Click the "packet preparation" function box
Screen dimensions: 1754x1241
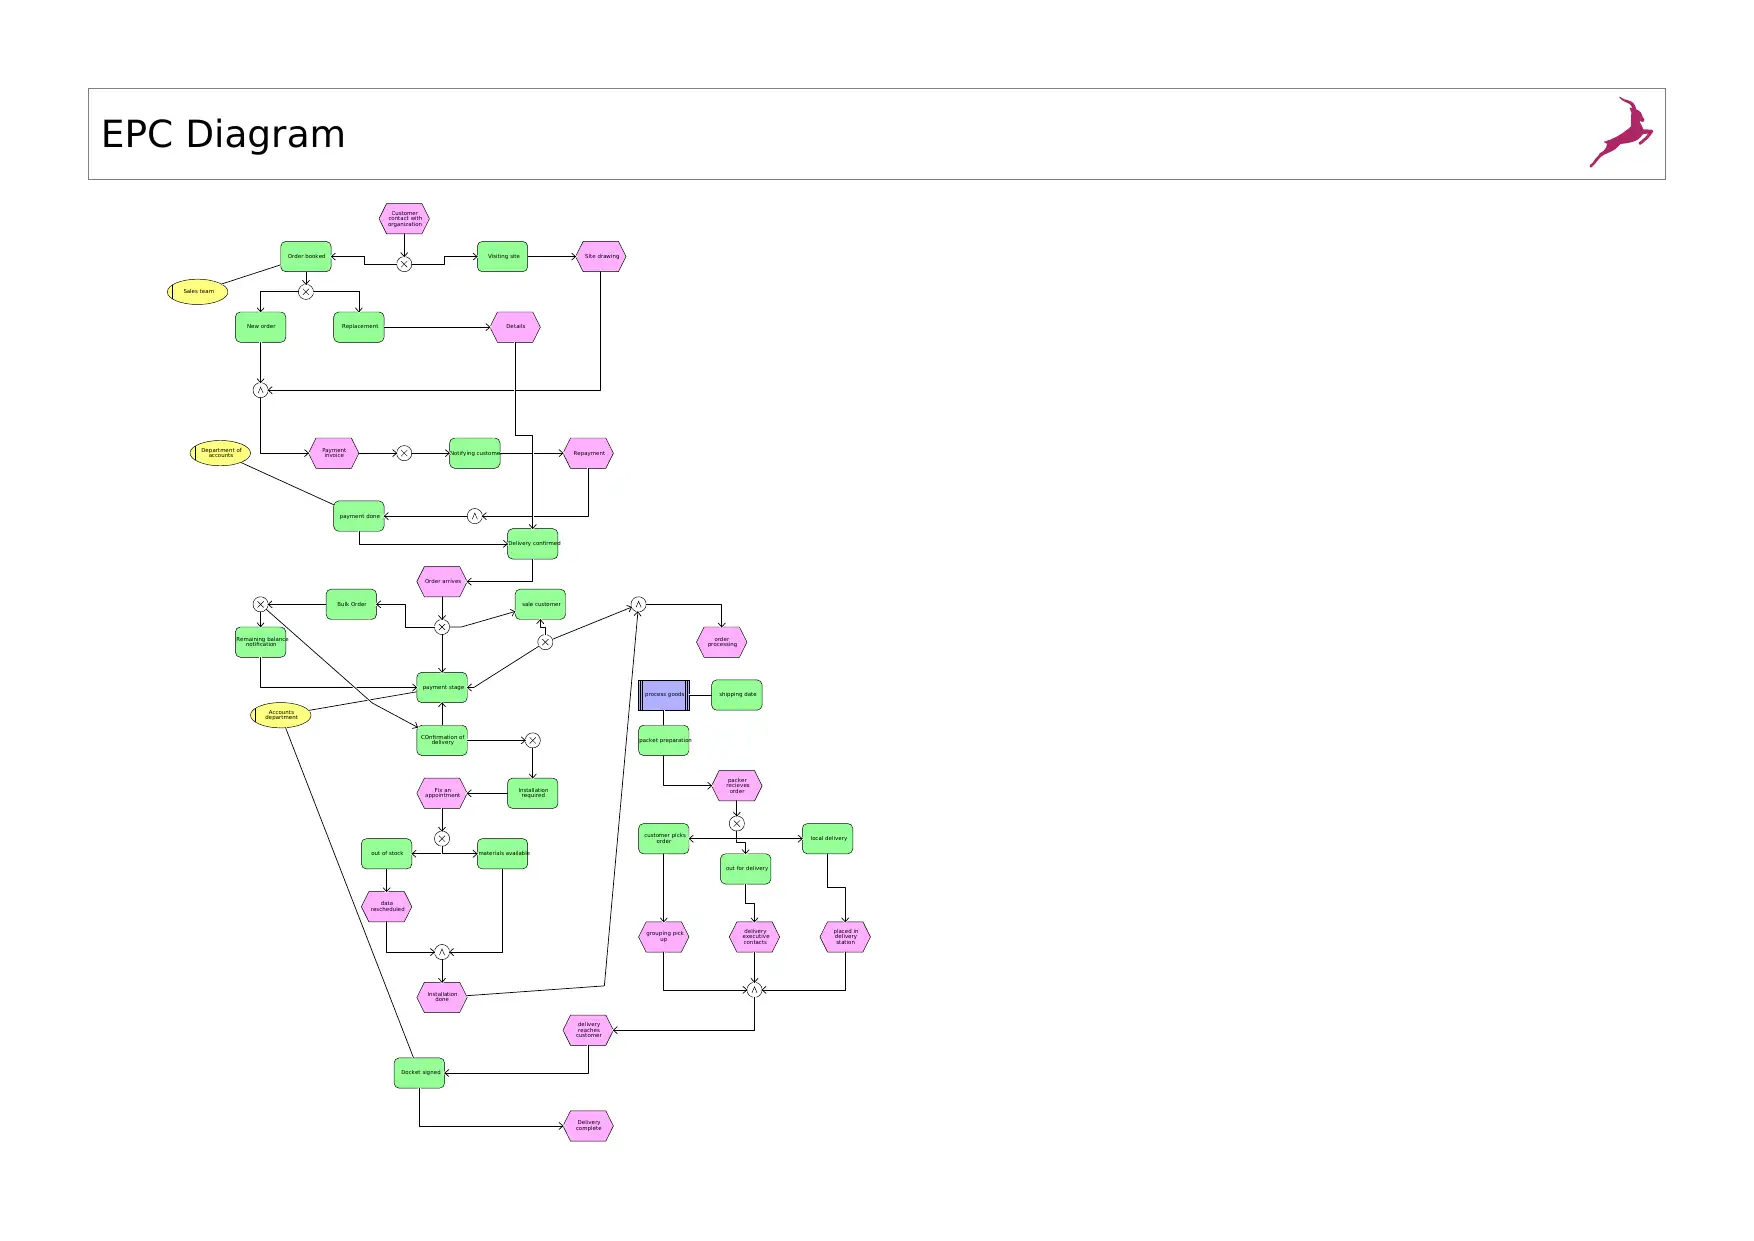point(664,740)
